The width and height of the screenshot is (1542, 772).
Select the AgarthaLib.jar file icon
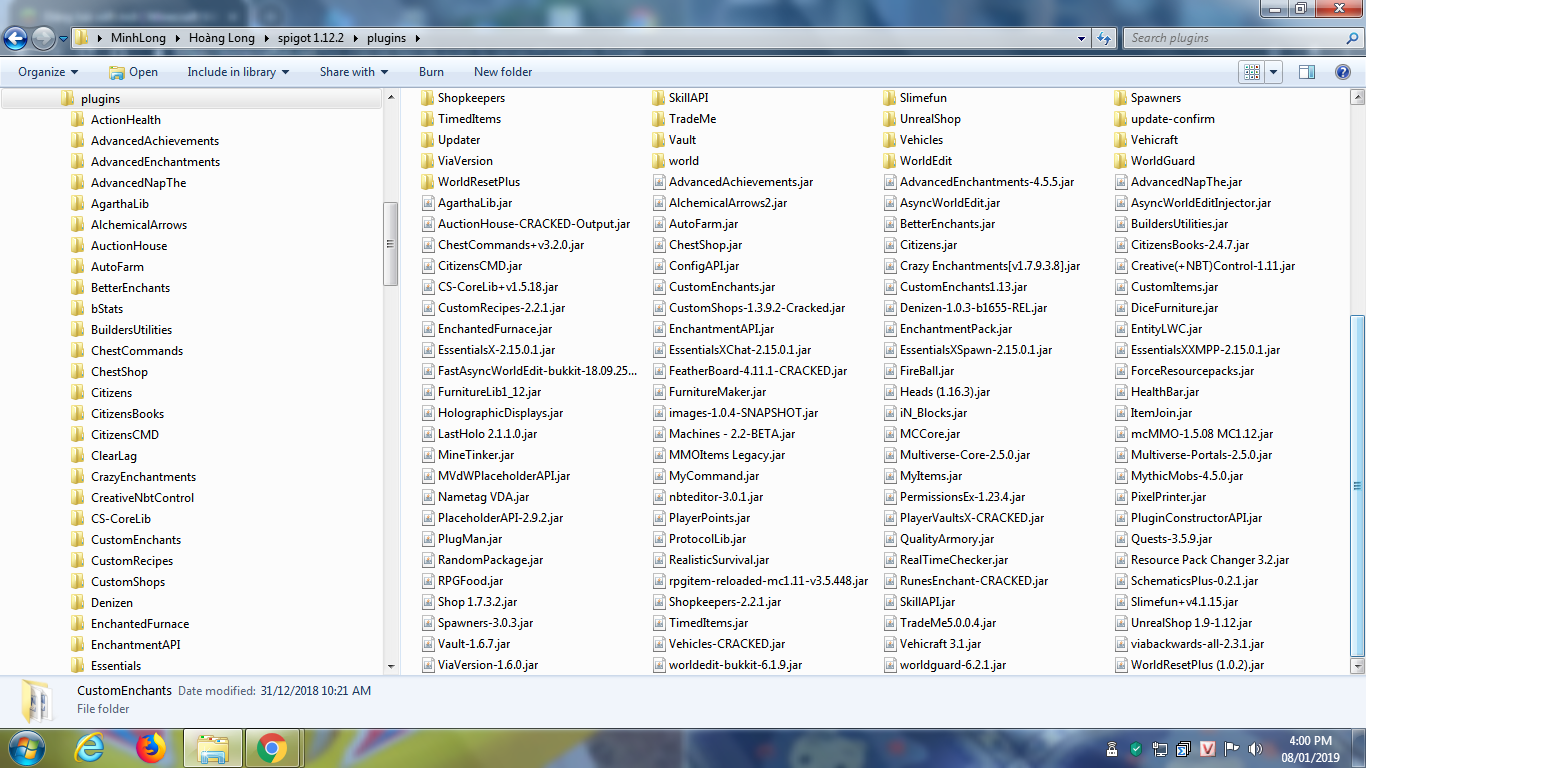click(428, 203)
